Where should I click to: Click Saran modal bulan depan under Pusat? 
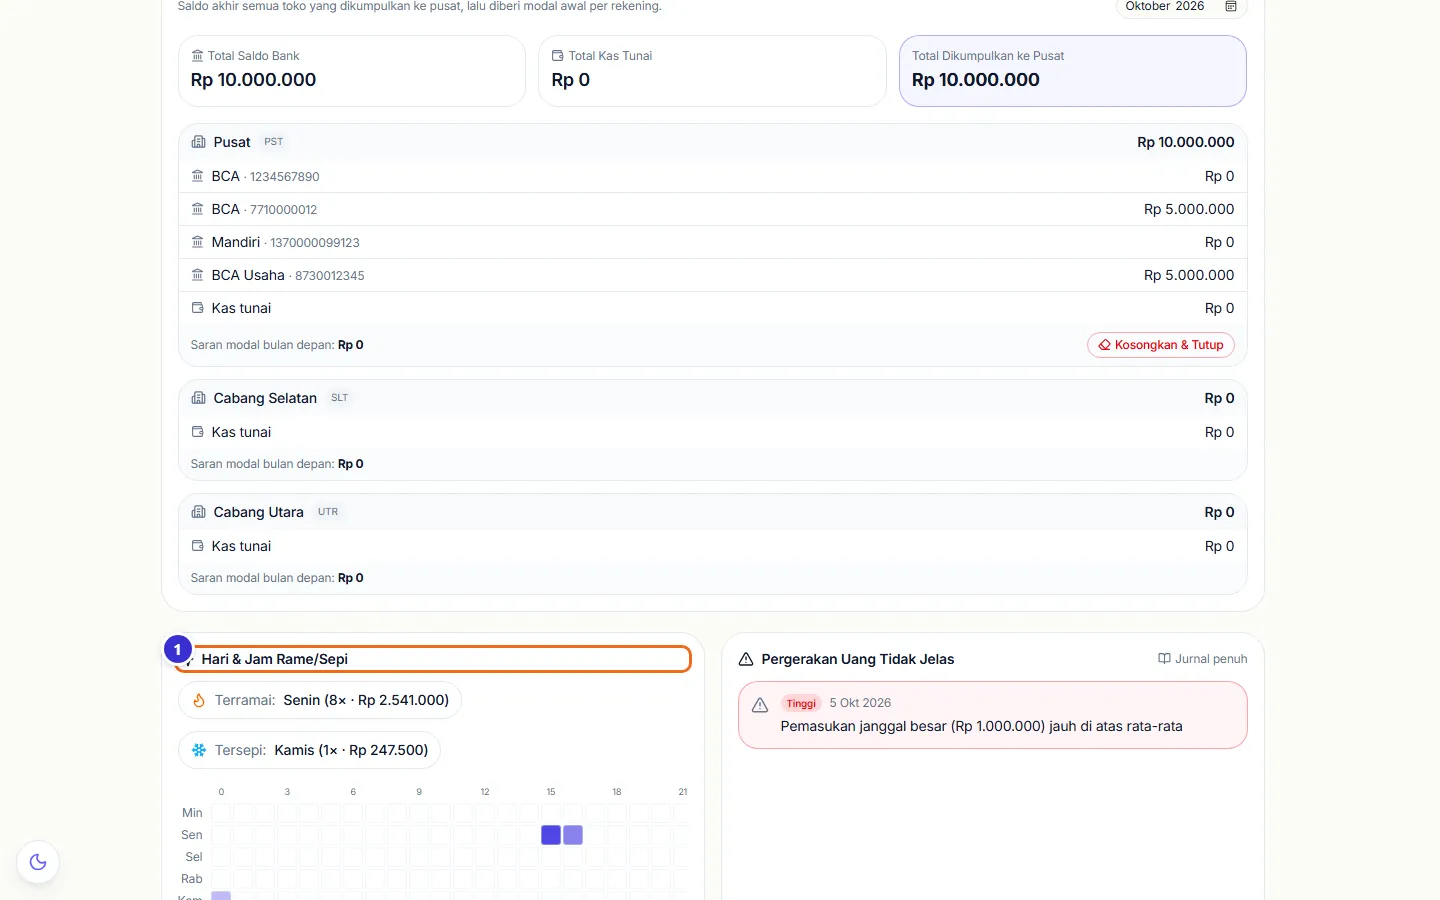[x=277, y=345]
